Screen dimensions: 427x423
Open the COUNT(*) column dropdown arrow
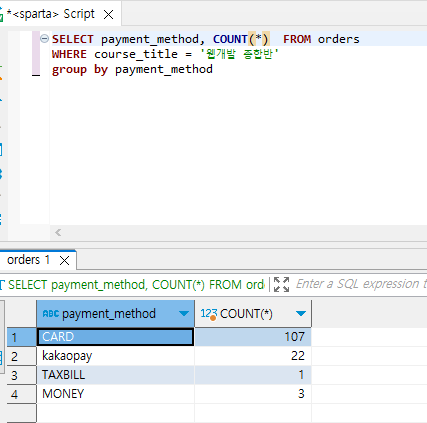tap(301, 313)
